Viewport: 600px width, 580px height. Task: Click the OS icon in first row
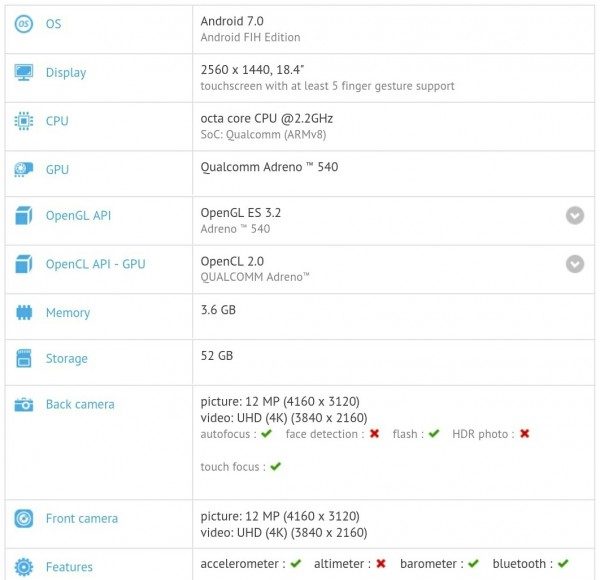[23, 24]
